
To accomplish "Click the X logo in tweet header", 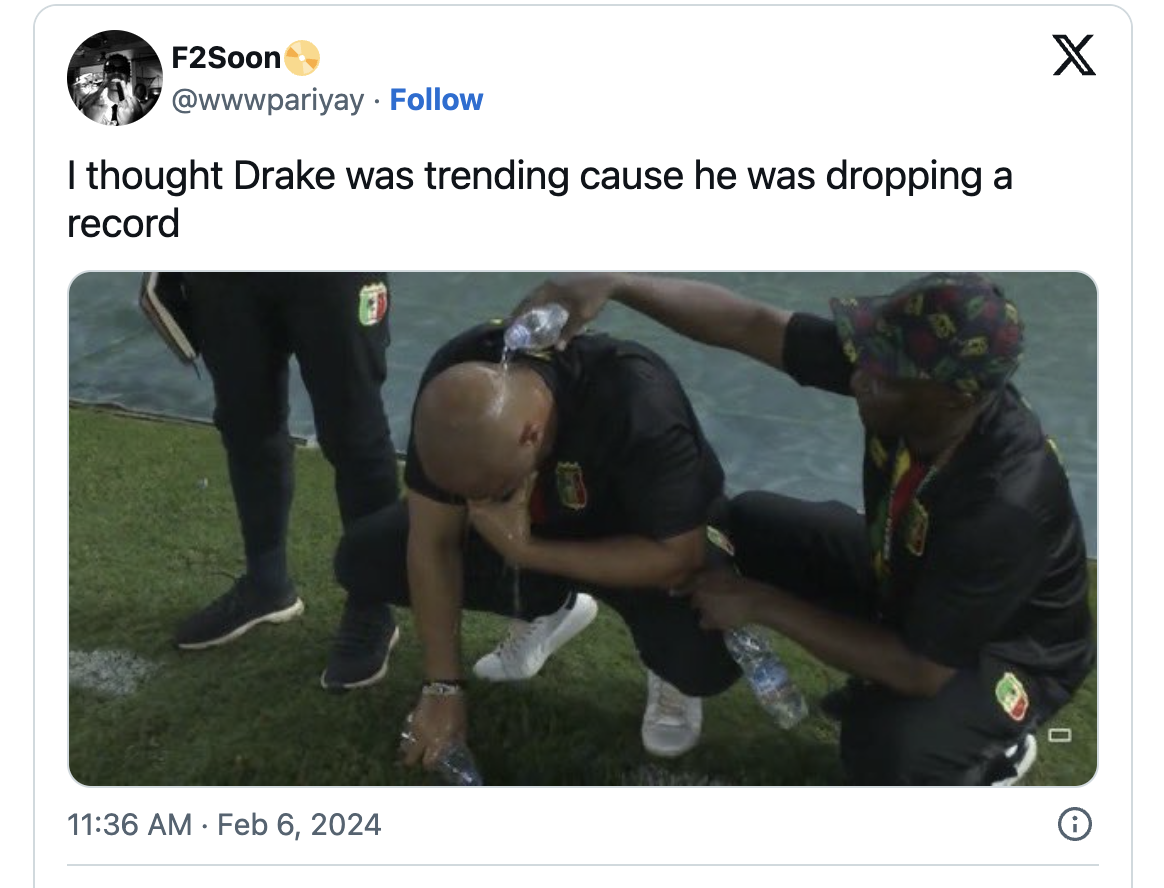I will point(1074,56).
